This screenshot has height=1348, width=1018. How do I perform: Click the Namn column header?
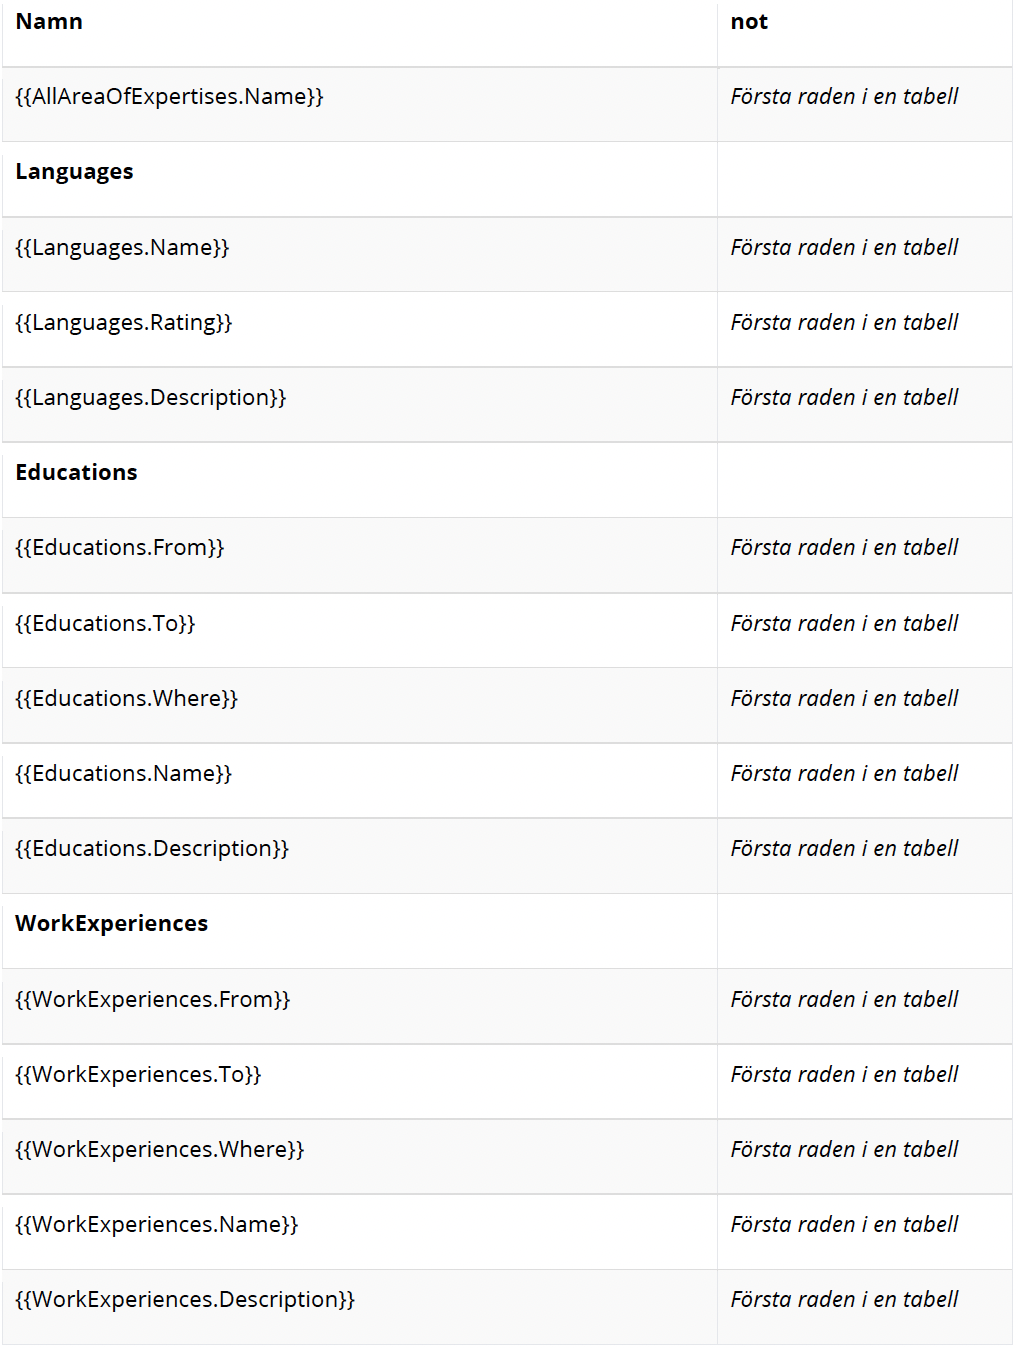coord(49,22)
